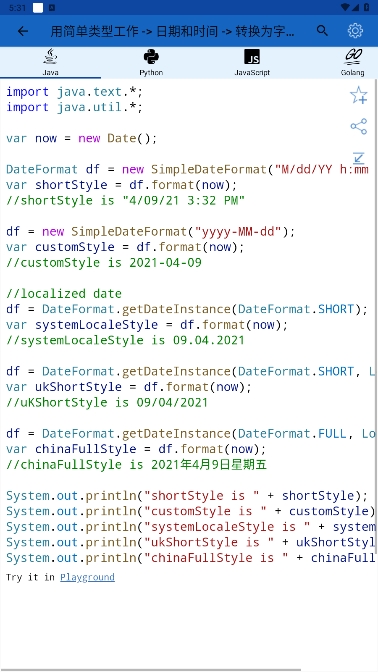Select println "systemLocaleStyle is " line
378x672 pixels.
191,527
